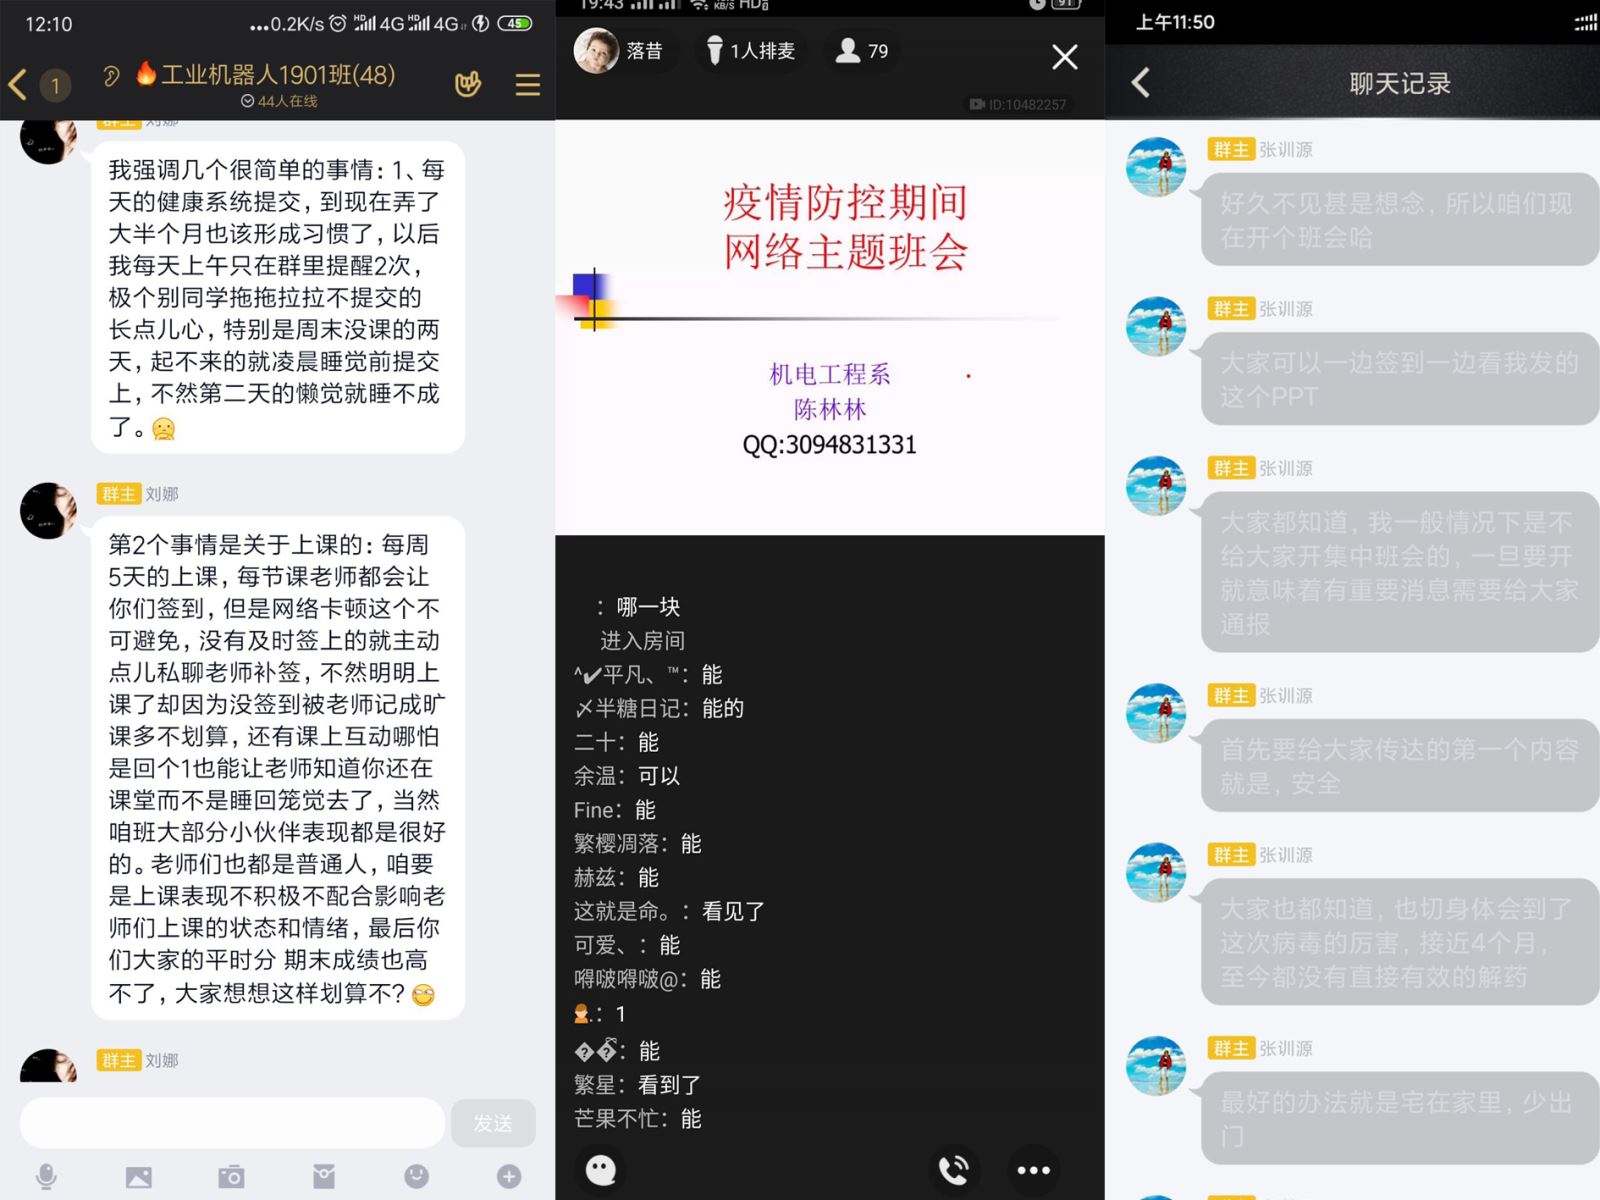
Task: Tap the phone call icon in live room
Action: [953, 1169]
